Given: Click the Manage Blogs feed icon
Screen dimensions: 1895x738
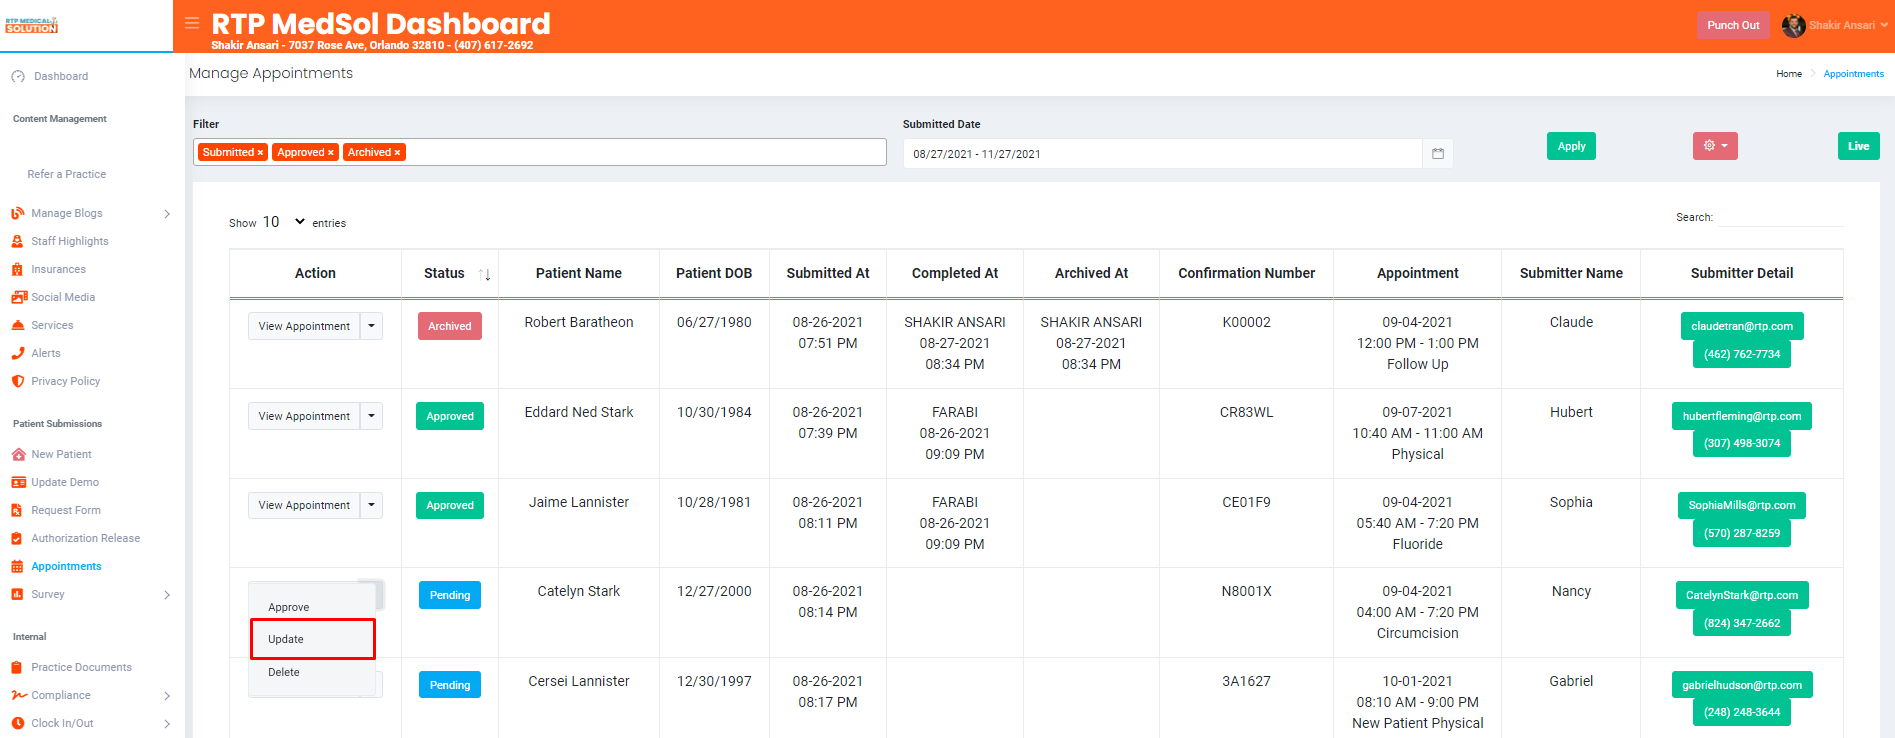Looking at the screenshot, I should click(x=18, y=213).
